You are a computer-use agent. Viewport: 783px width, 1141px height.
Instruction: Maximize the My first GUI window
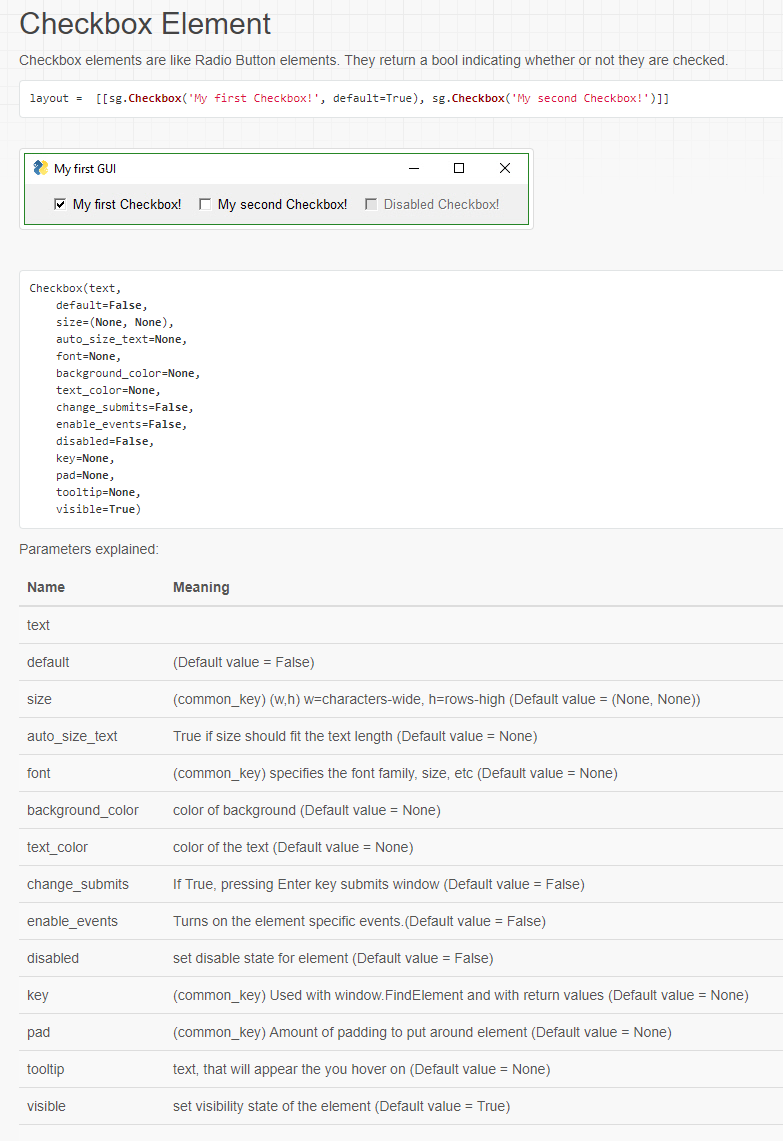pos(458,167)
